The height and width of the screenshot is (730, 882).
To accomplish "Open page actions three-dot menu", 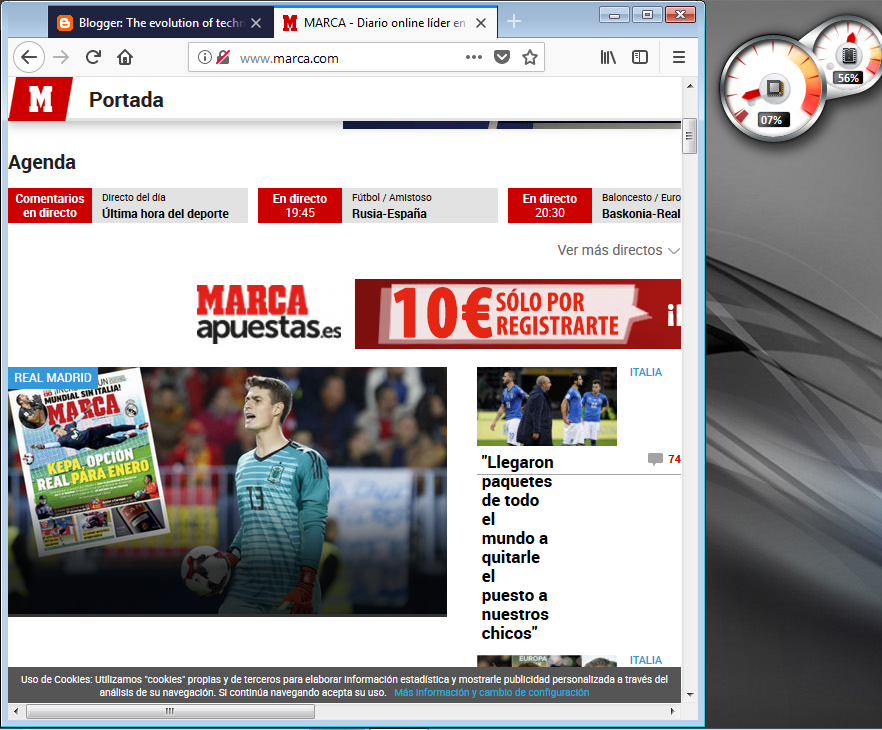I will pos(474,57).
